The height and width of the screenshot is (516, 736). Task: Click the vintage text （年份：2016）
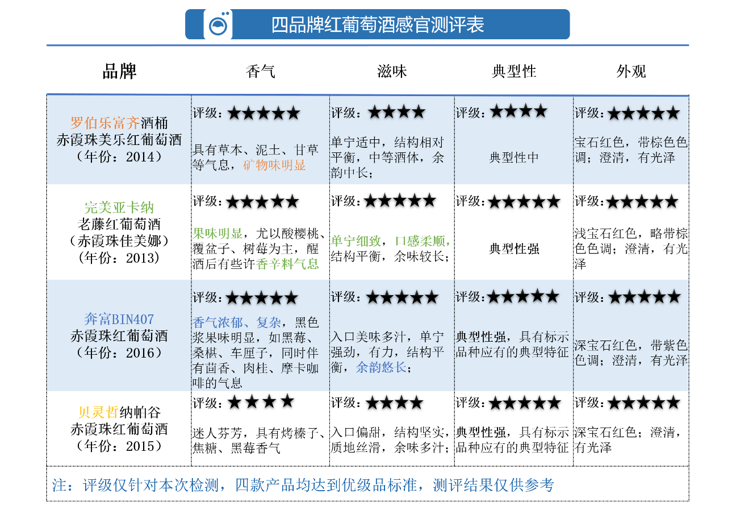click(119, 353)
